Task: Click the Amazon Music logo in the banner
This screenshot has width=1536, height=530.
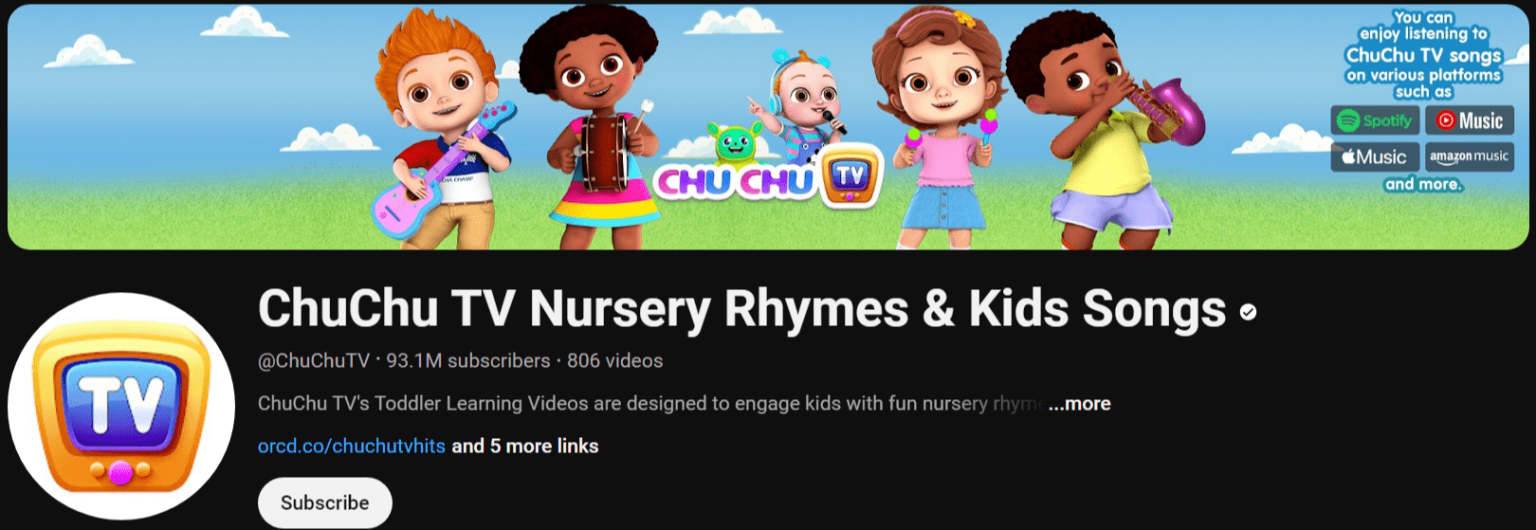Action: pos(1469,157)
